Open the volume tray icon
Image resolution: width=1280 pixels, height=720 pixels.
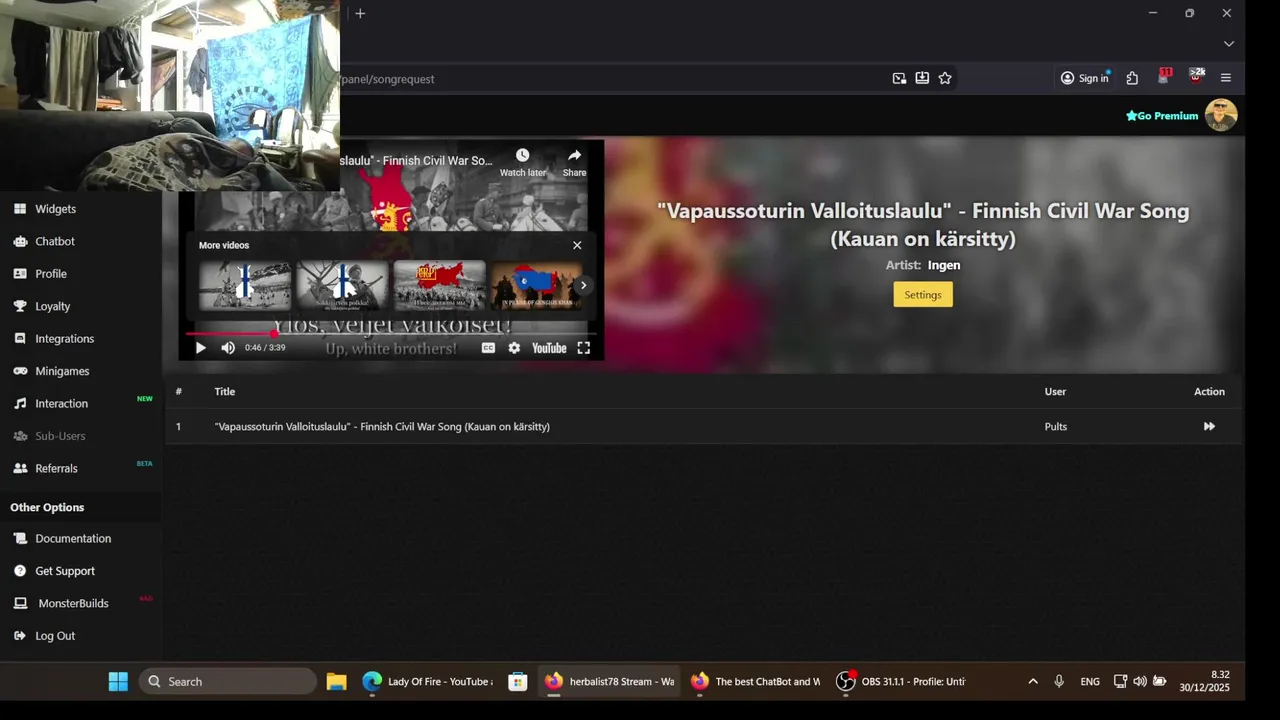click(1140, 682)
